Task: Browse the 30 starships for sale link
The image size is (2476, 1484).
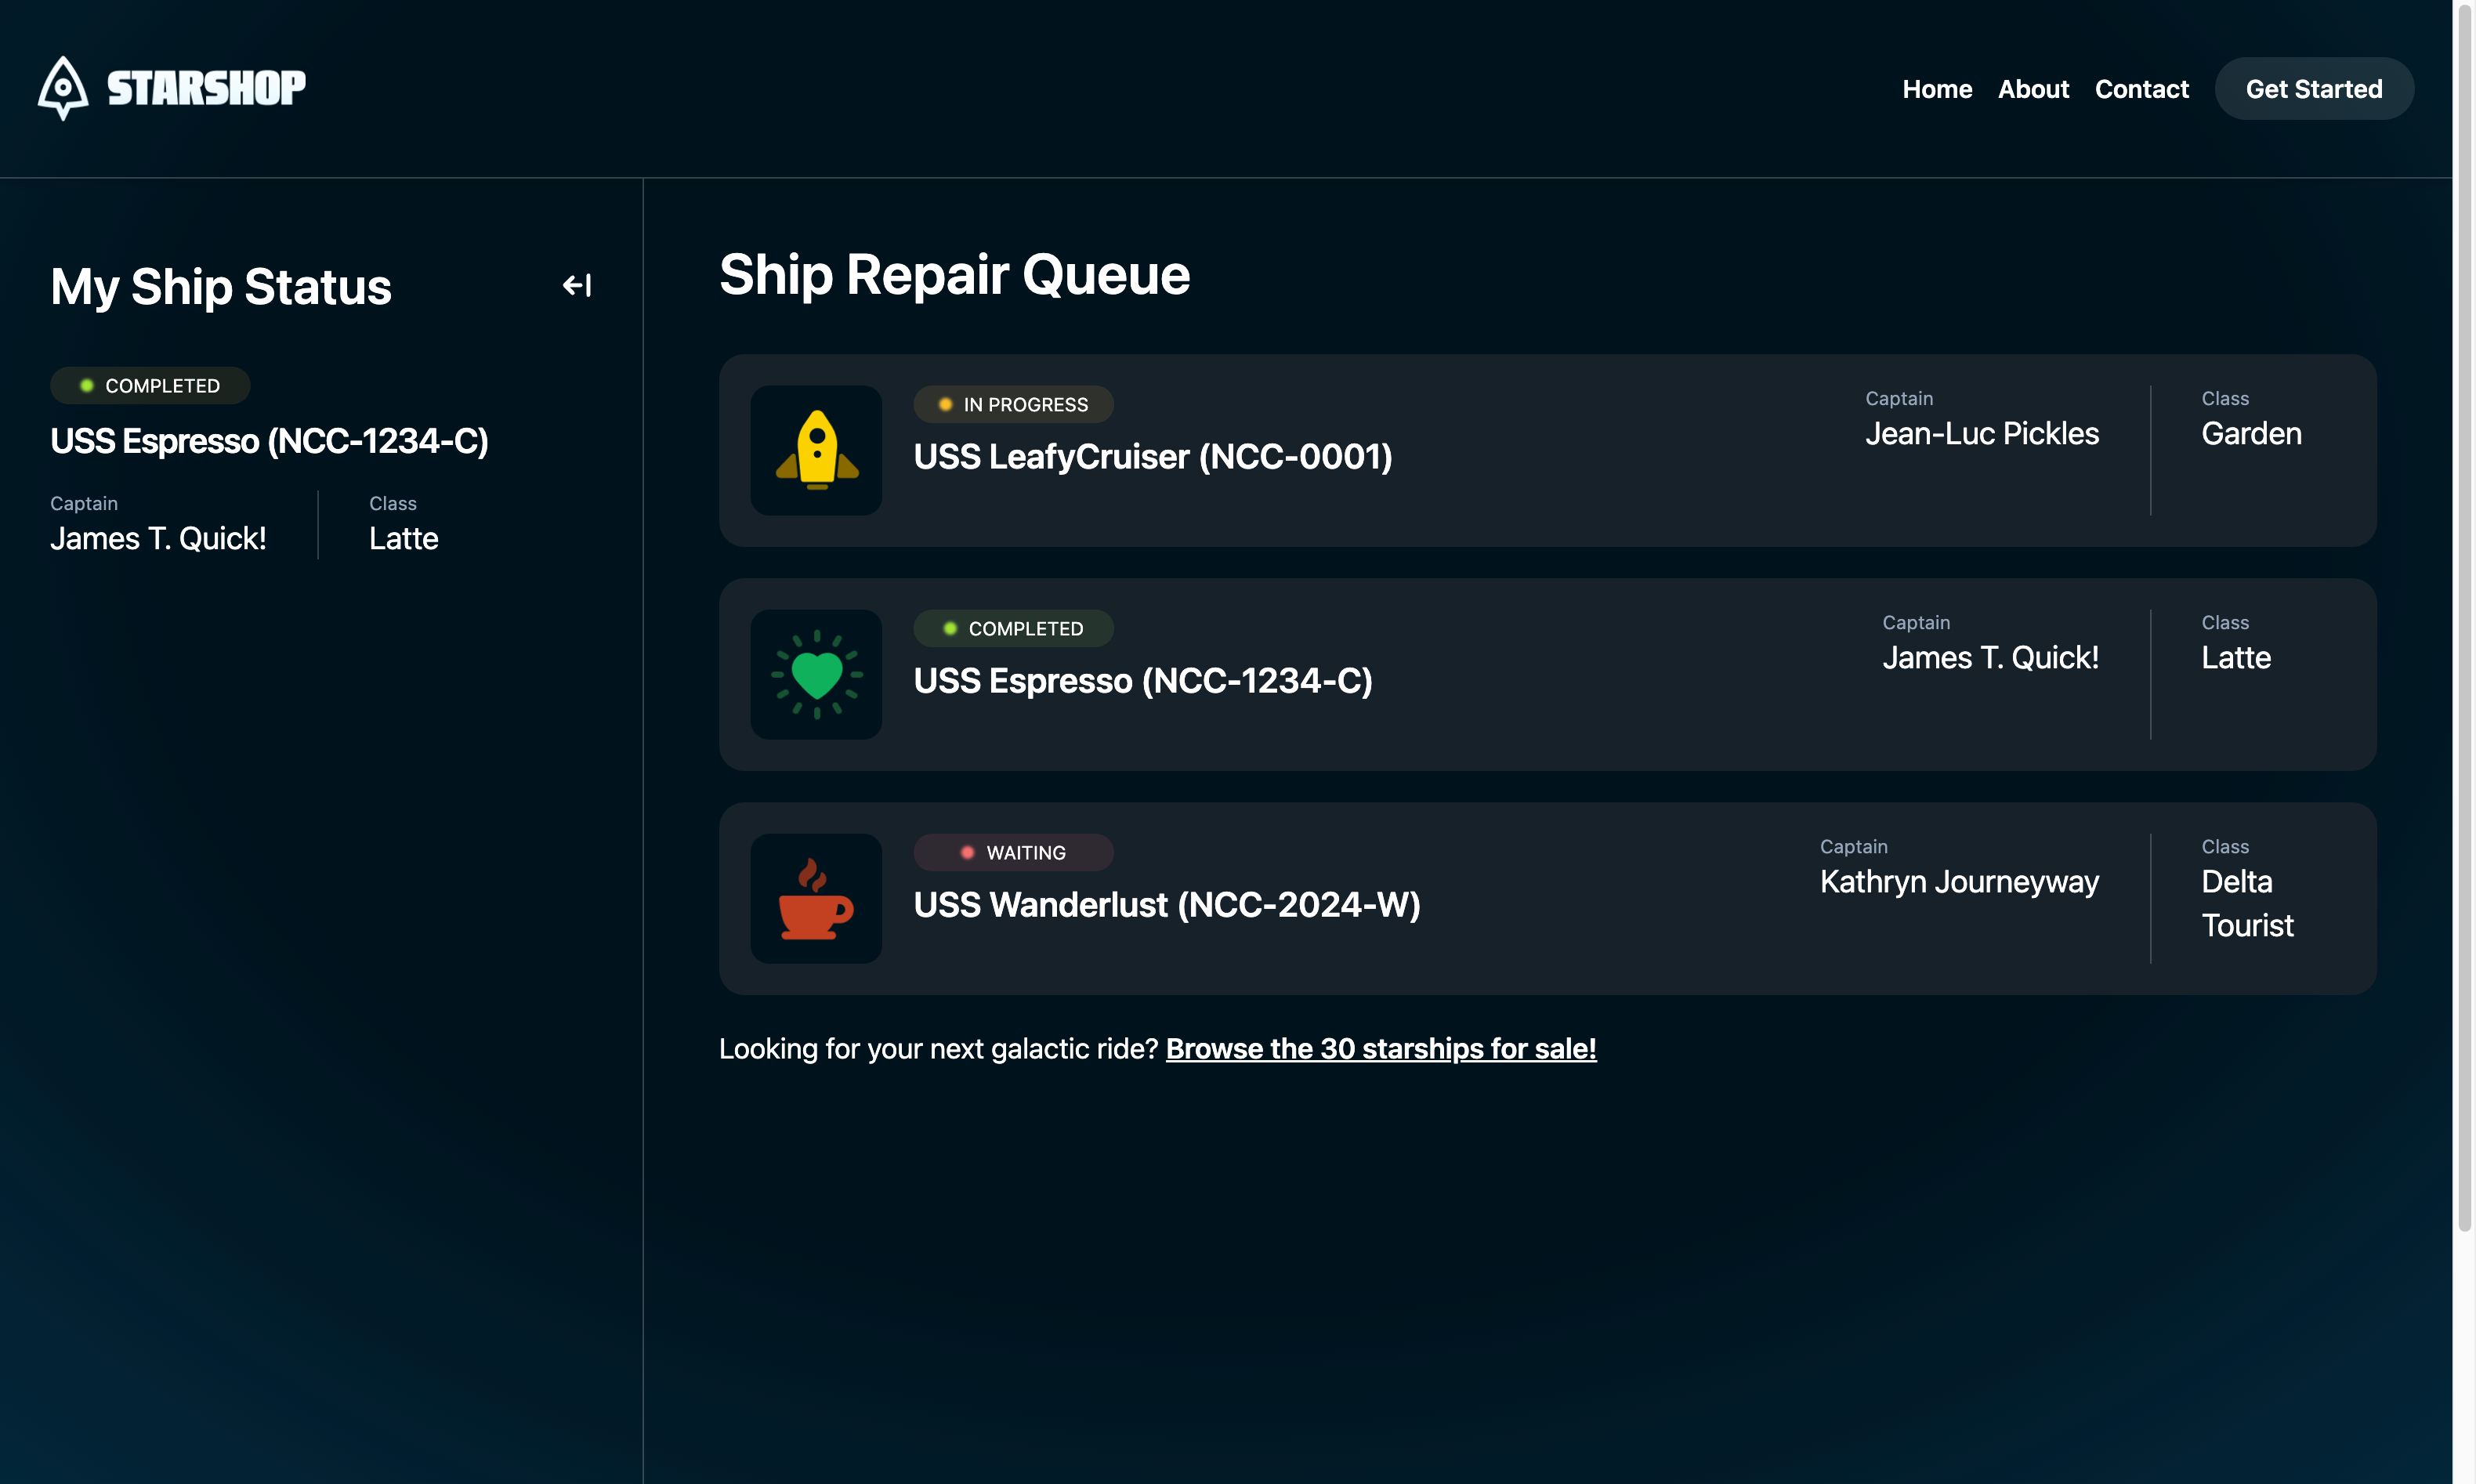Action: point(1381,1048)
